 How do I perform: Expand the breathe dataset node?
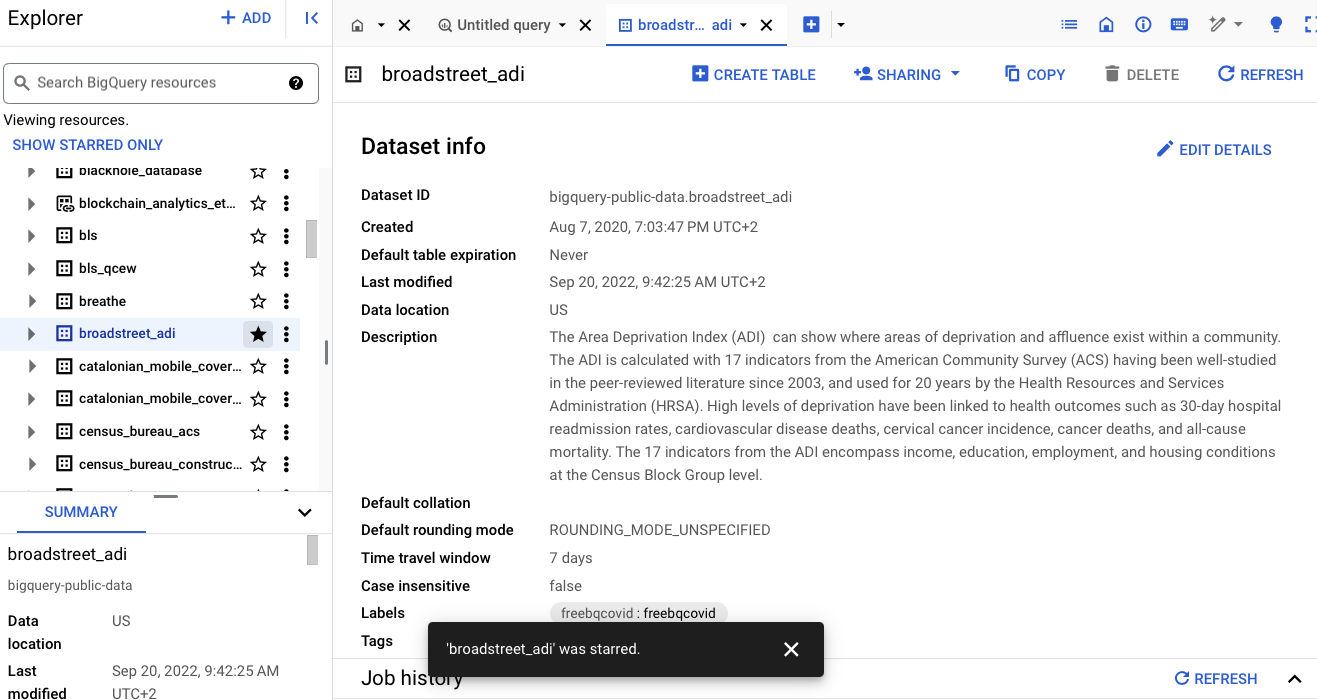point(31,301)
